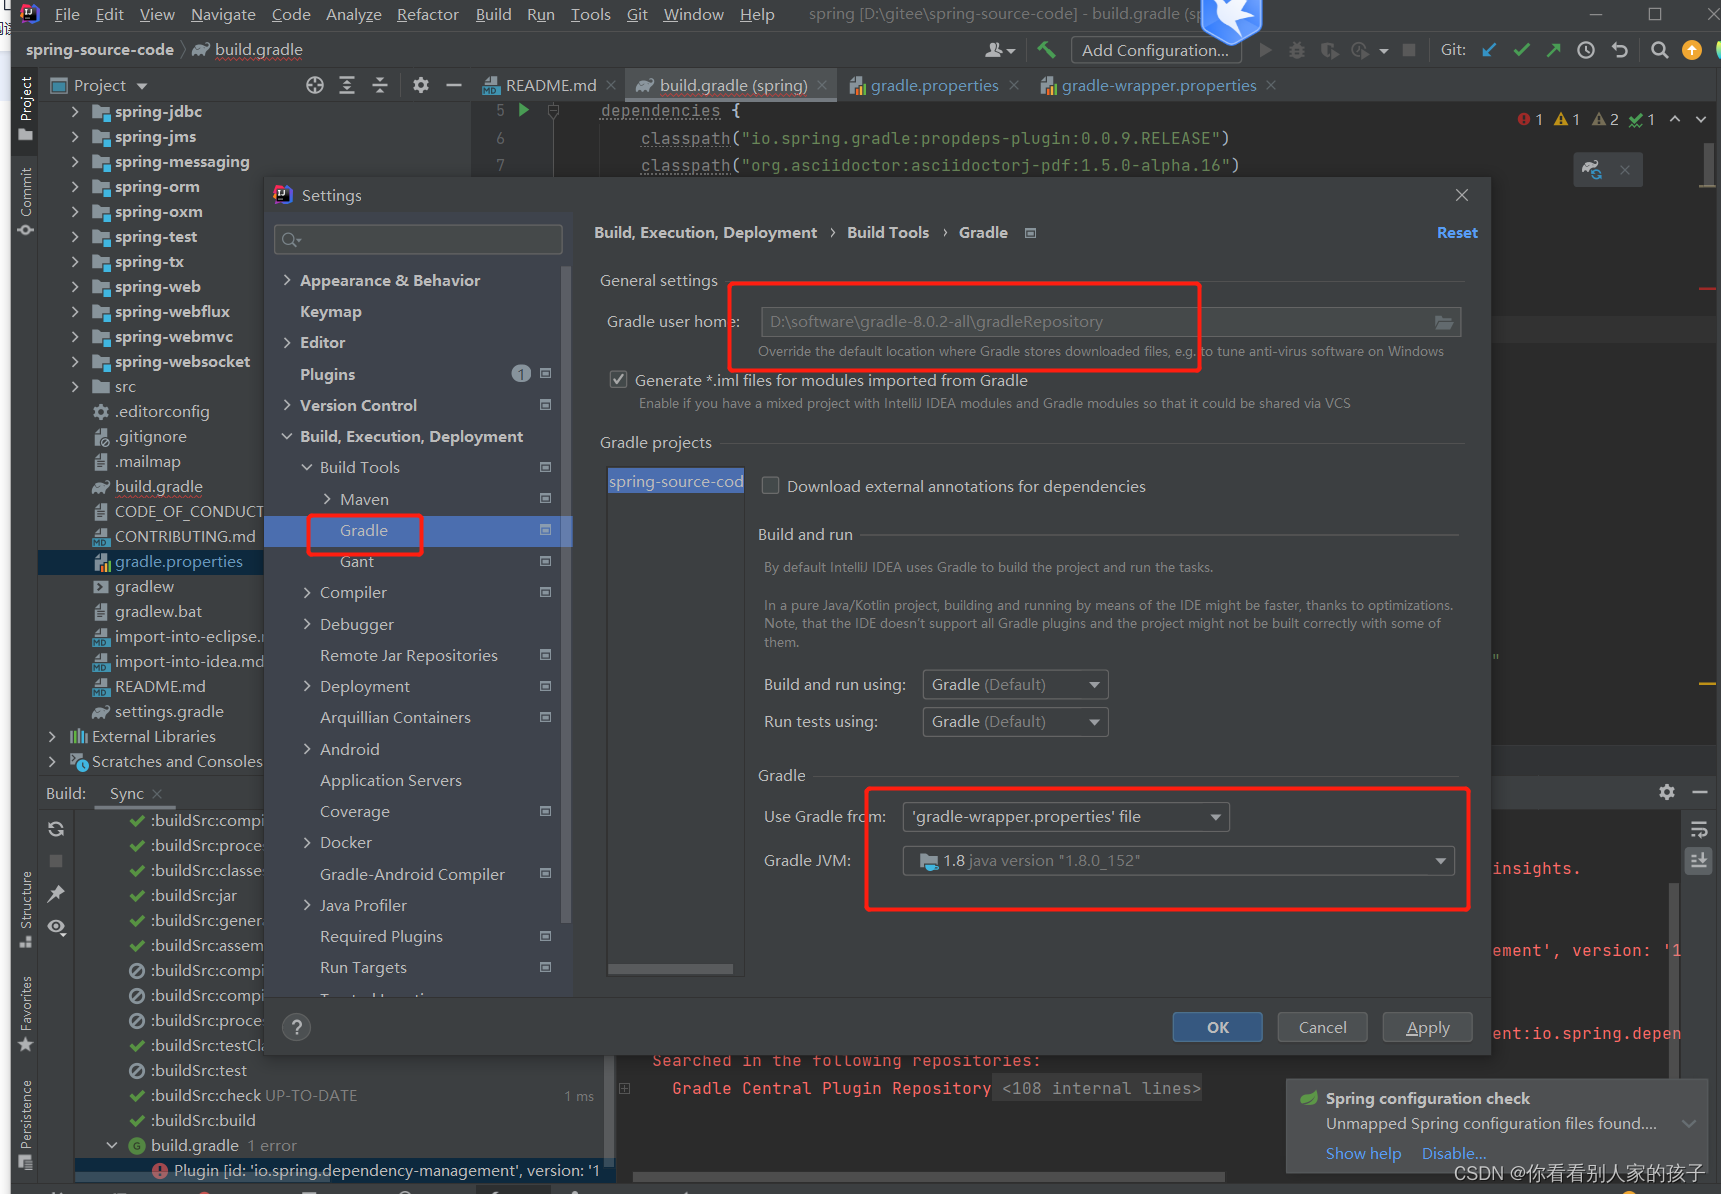Open Project panel gear options
The height and width of the screenshot is (1194, 1721).
(421, 85)
